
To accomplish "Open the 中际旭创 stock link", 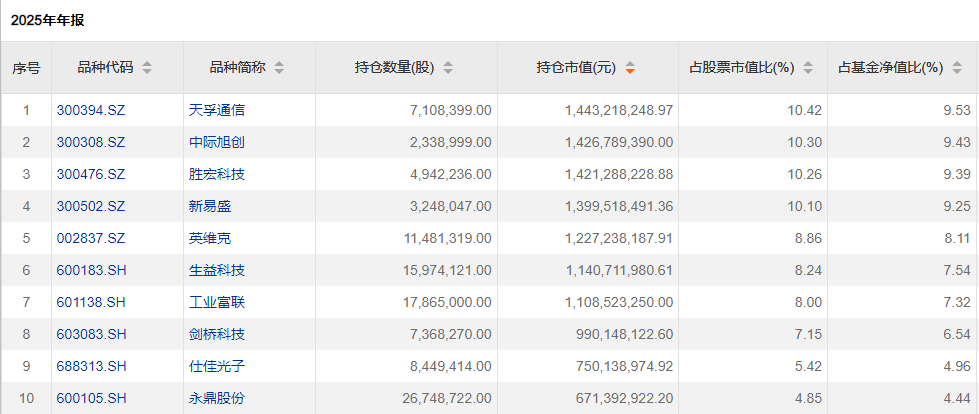I will (x=216, y=142).
